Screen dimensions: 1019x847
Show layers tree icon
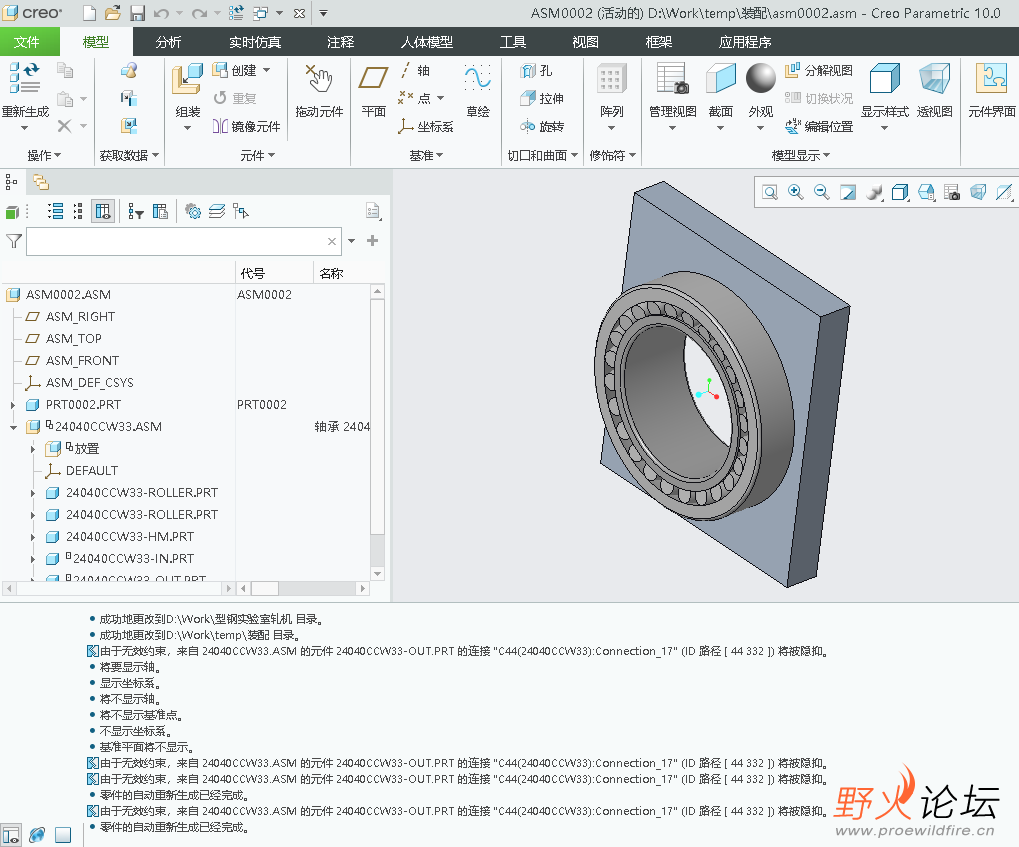(x=217, y=211)
